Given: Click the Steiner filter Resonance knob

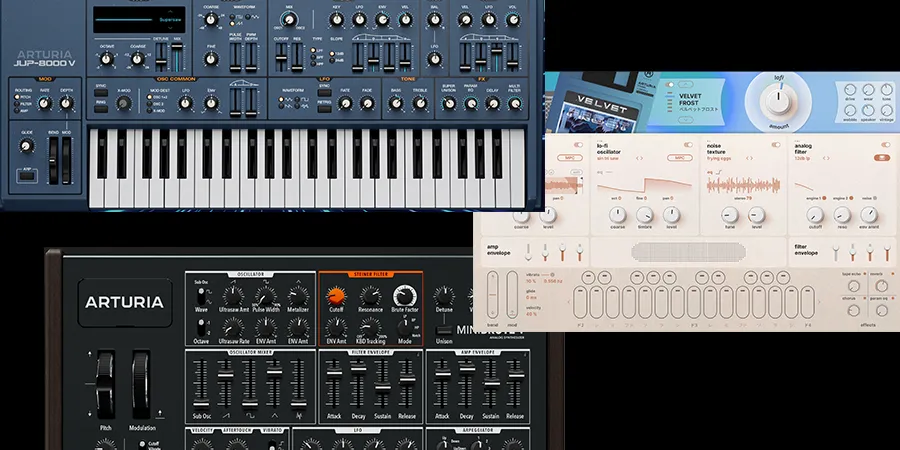Looking at the screenshot, I should (370, 296).
